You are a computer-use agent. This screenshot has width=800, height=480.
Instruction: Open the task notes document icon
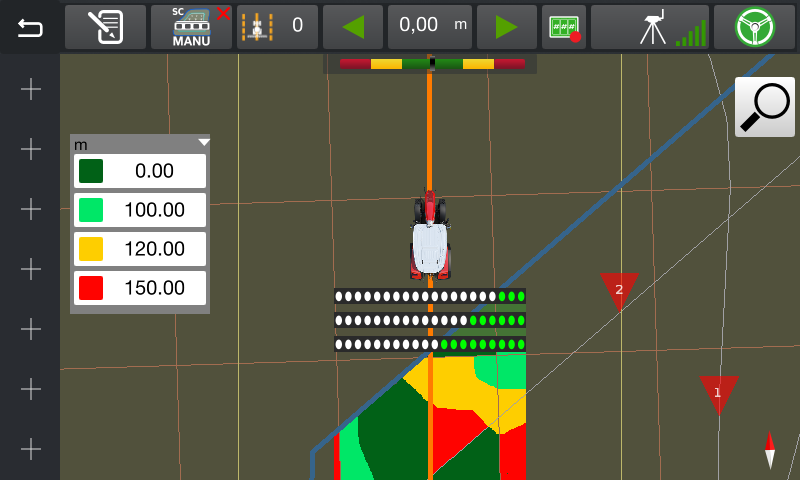pos(105,27)
